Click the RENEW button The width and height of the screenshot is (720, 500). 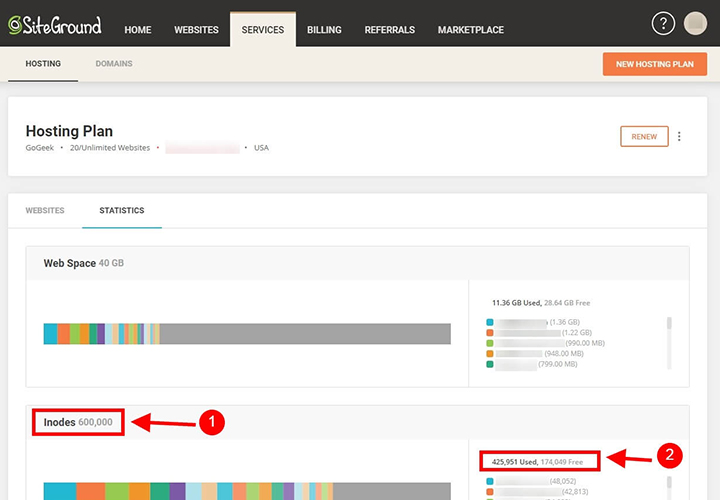[x=644, y=136]
